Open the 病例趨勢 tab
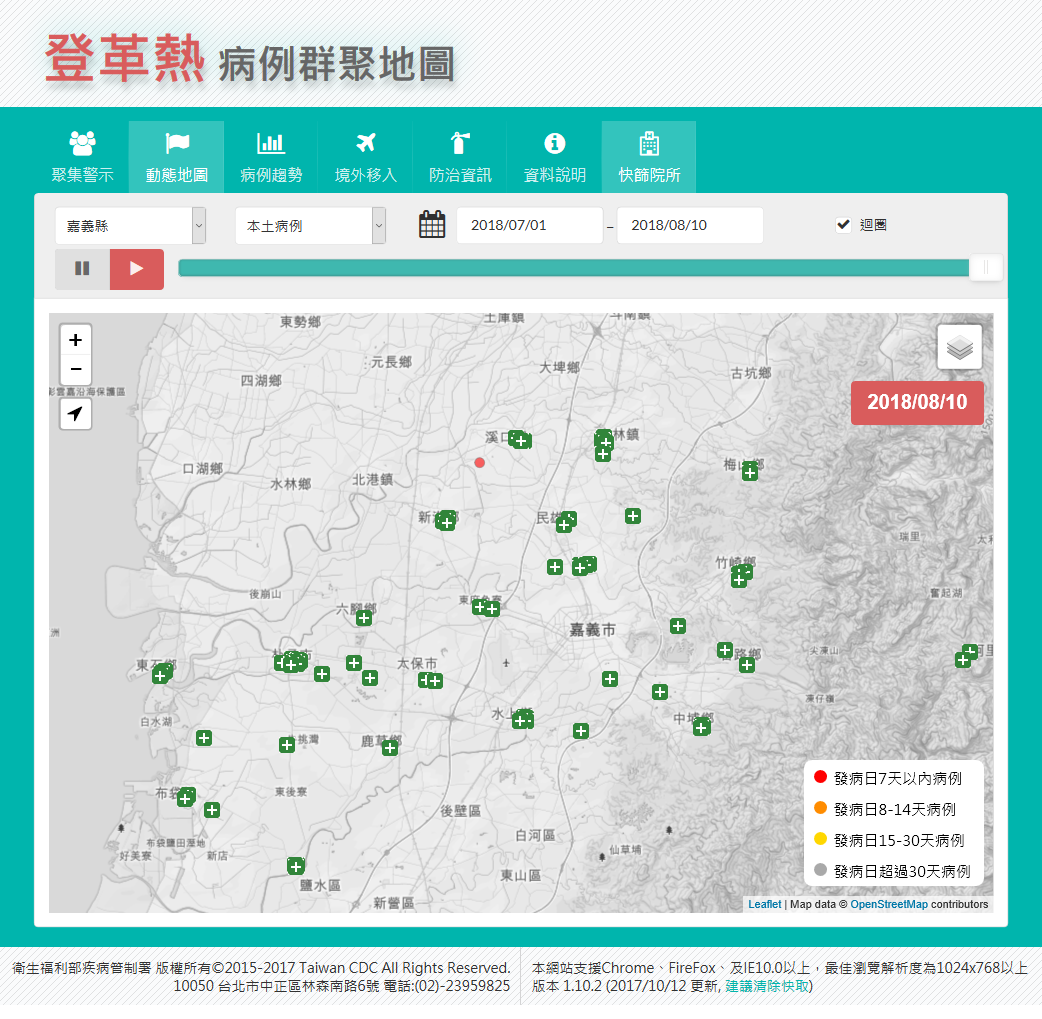This screenshot has height=1019, width=1042. (x=271, y=158)
